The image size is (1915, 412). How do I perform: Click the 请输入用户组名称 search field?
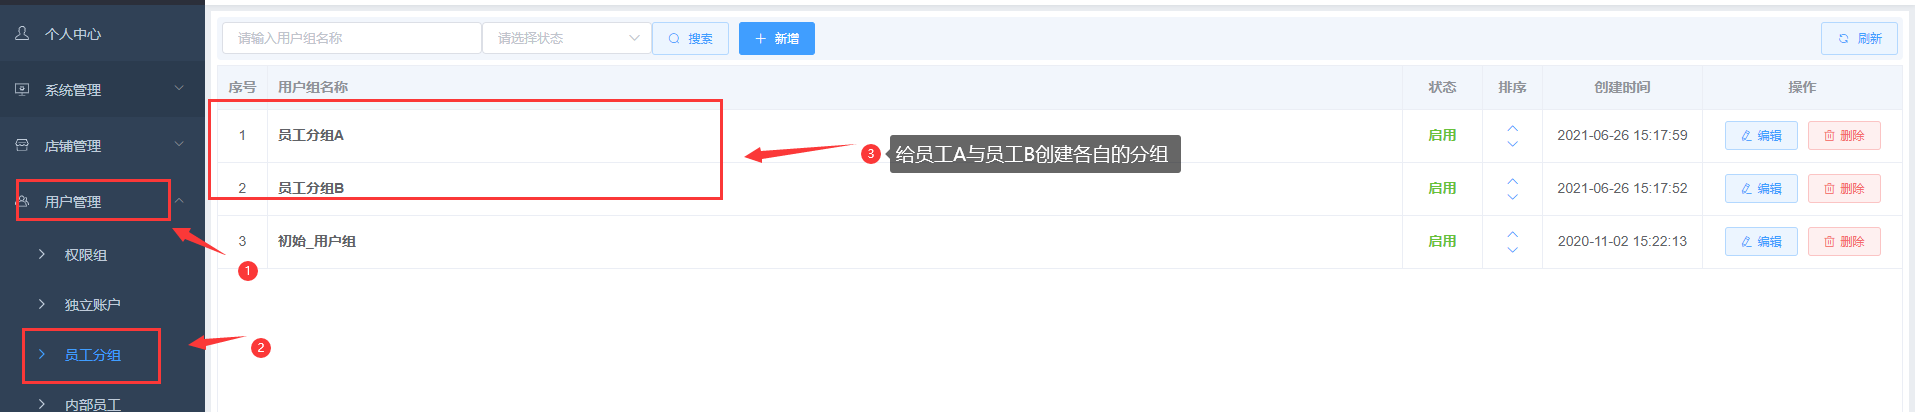pos(351,38)
